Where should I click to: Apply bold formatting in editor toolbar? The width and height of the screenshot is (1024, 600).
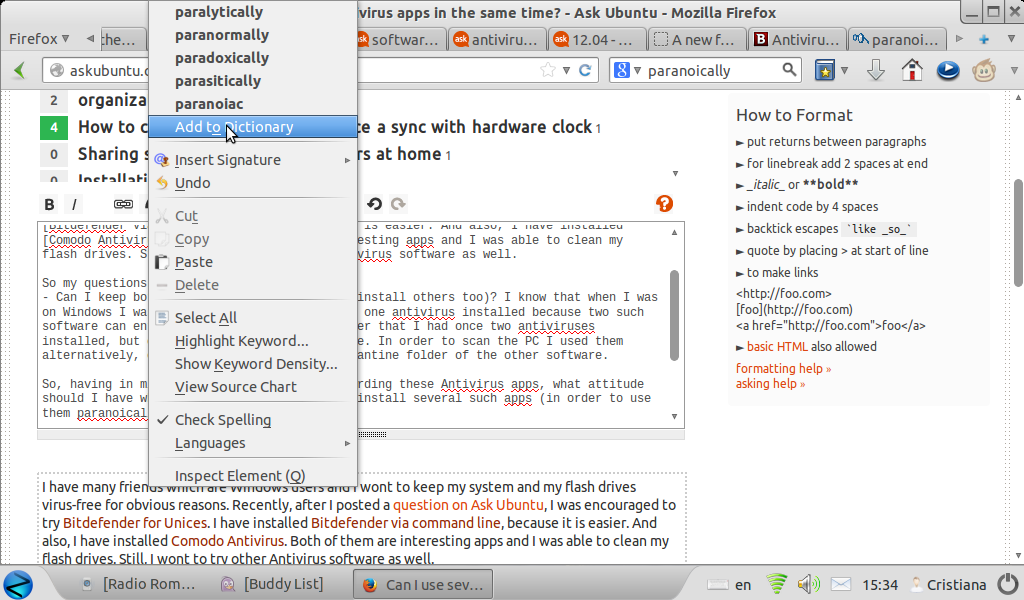[49, 204]
